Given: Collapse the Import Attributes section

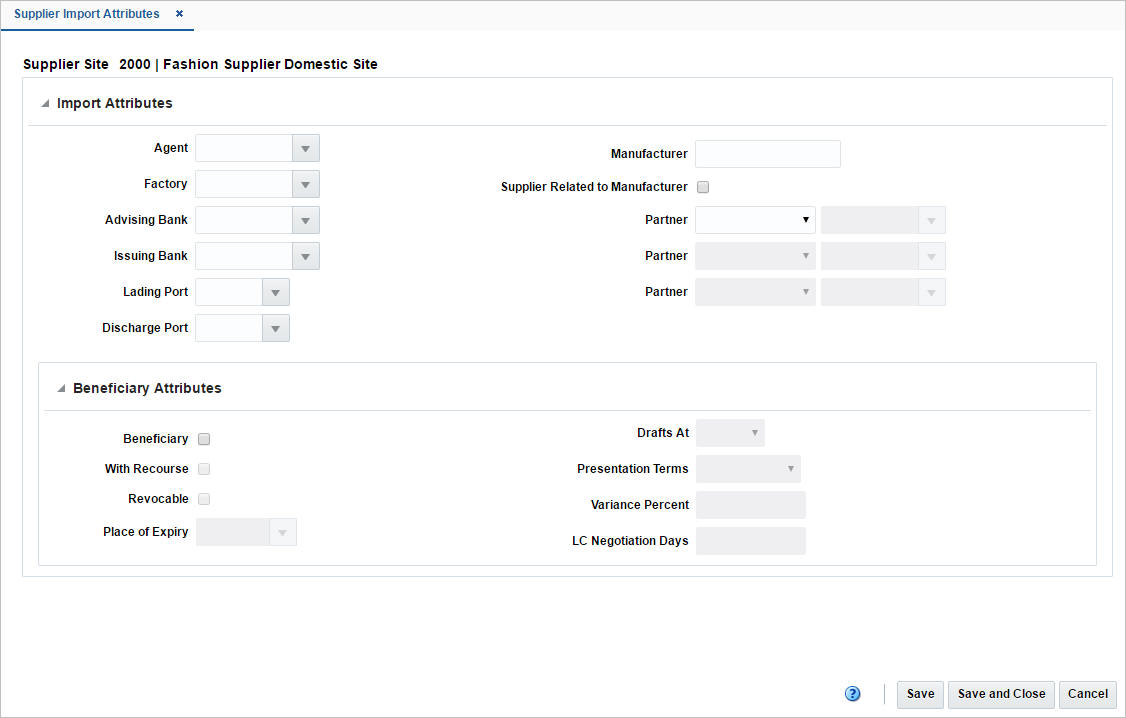Looking at the screenshot, I should tap(44, 102).
